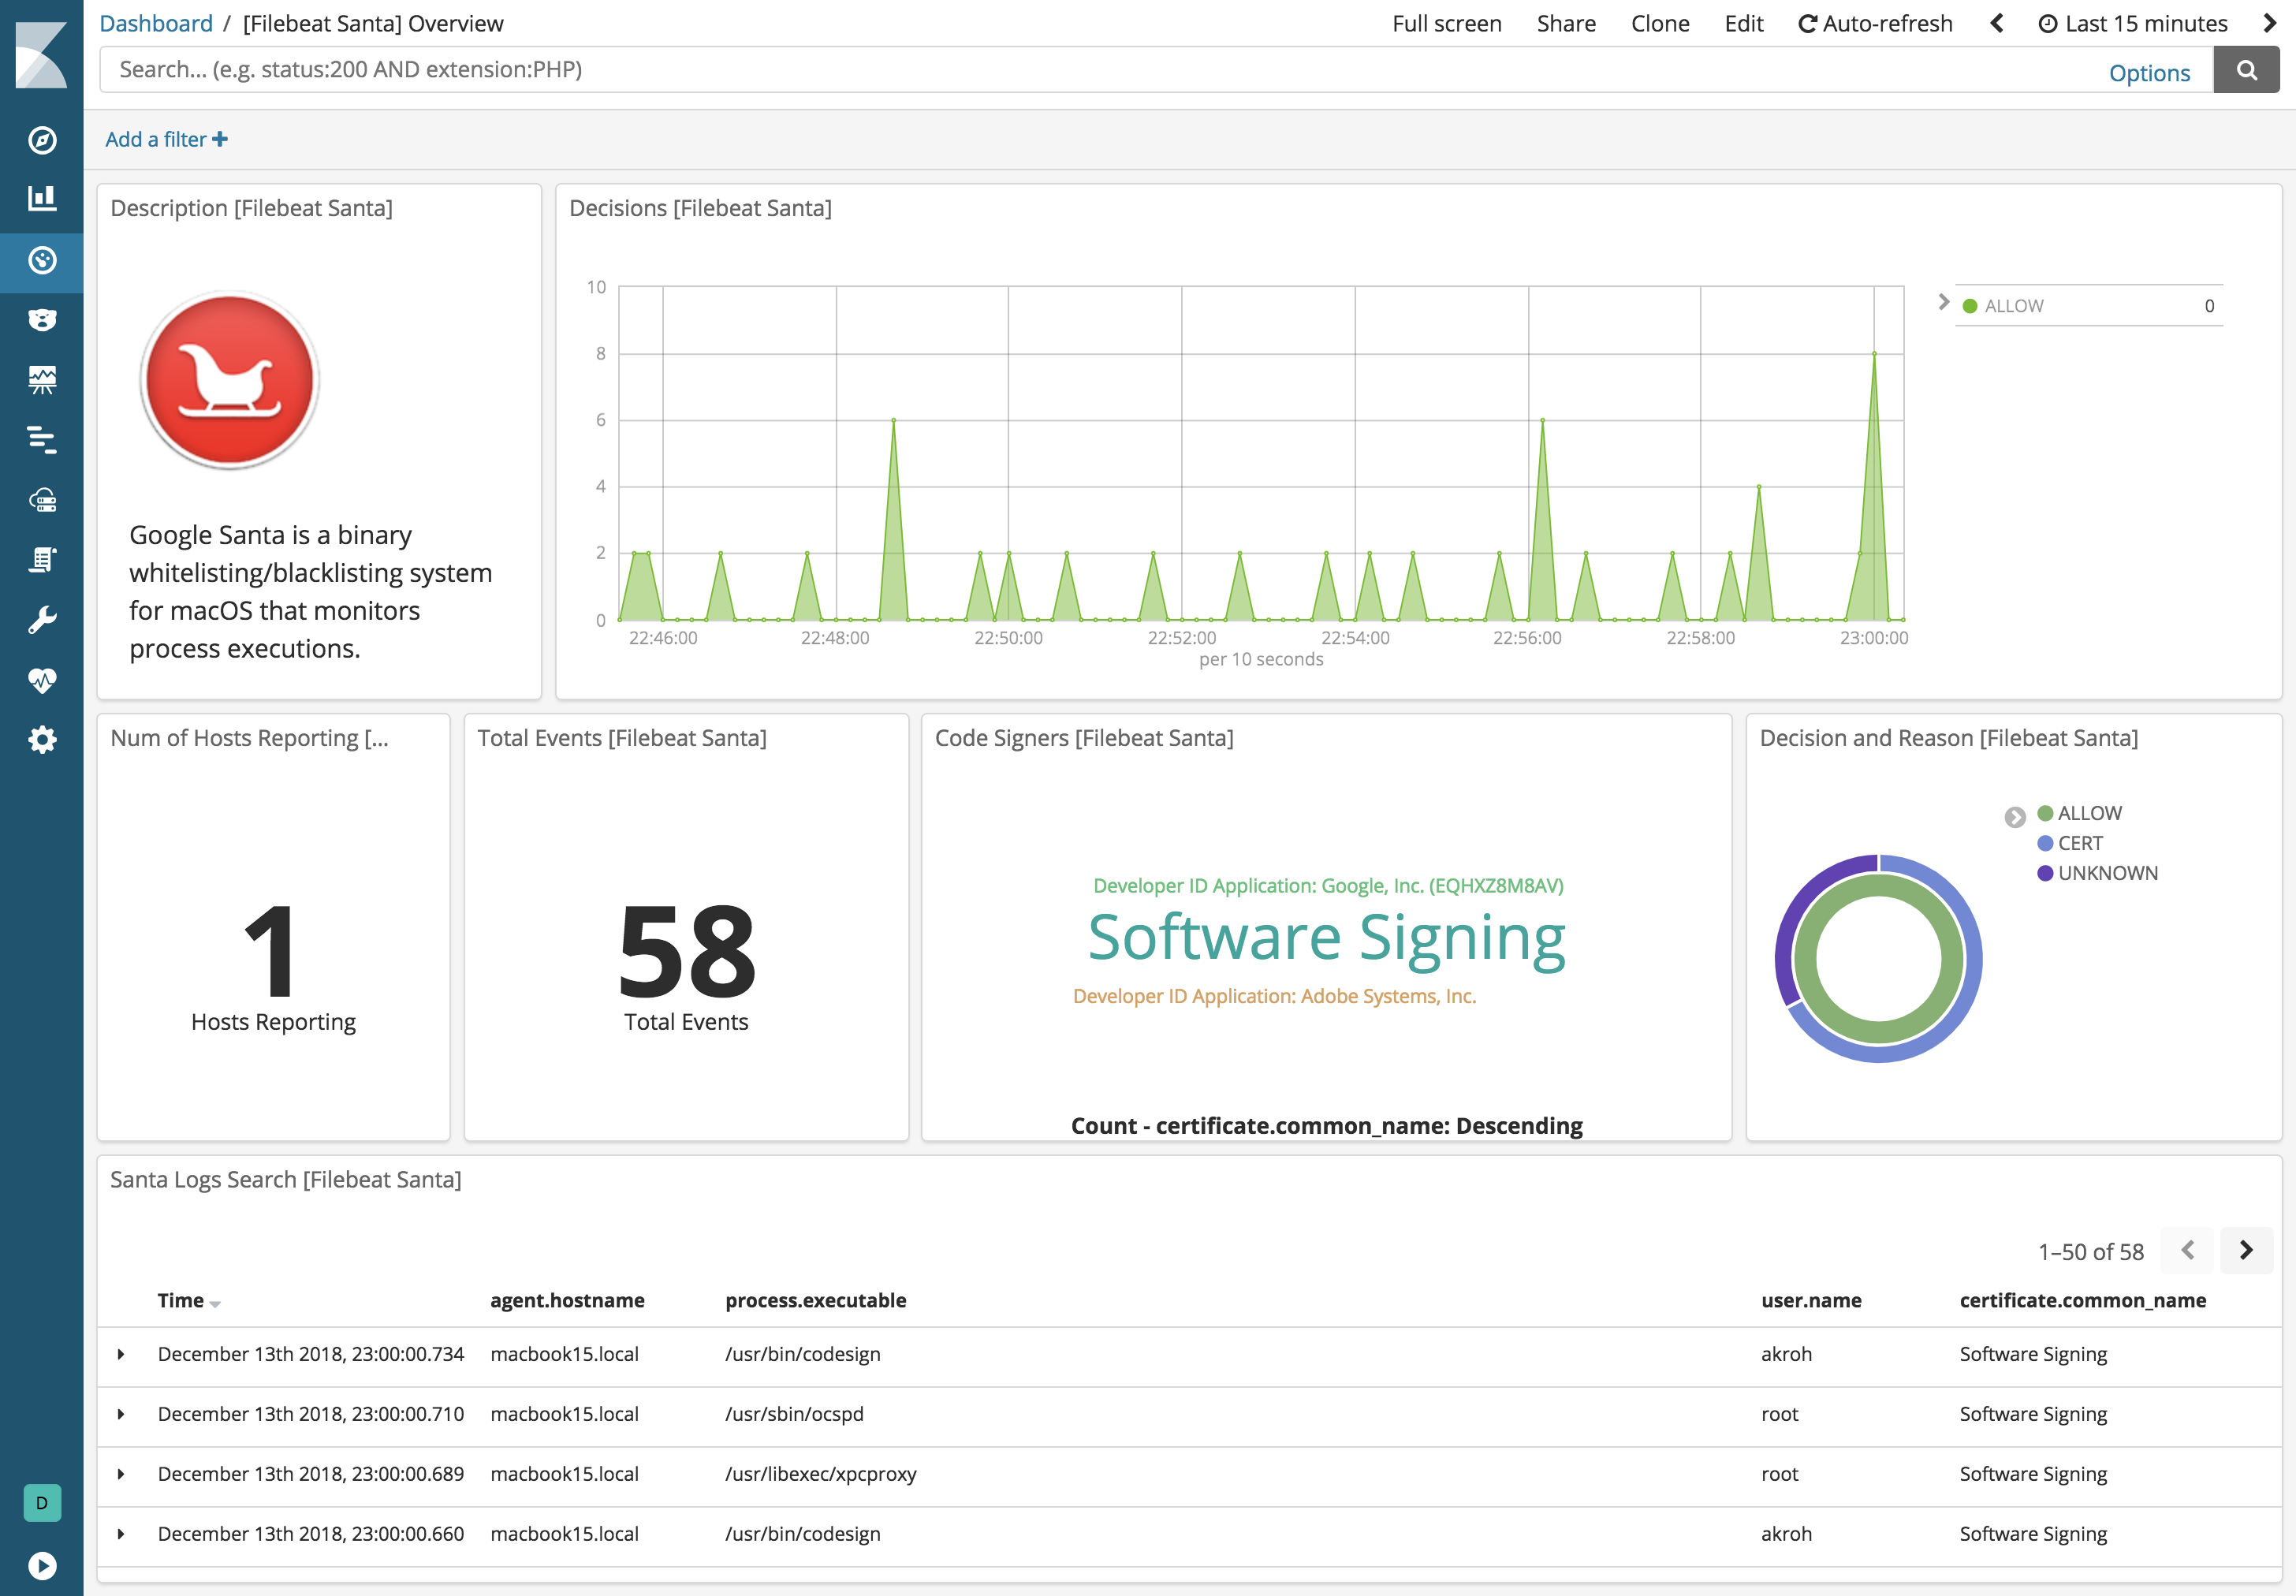Toggle the ALLOW series in the donut legend
2296x1596 pixels.
[x=2088, y=812]
